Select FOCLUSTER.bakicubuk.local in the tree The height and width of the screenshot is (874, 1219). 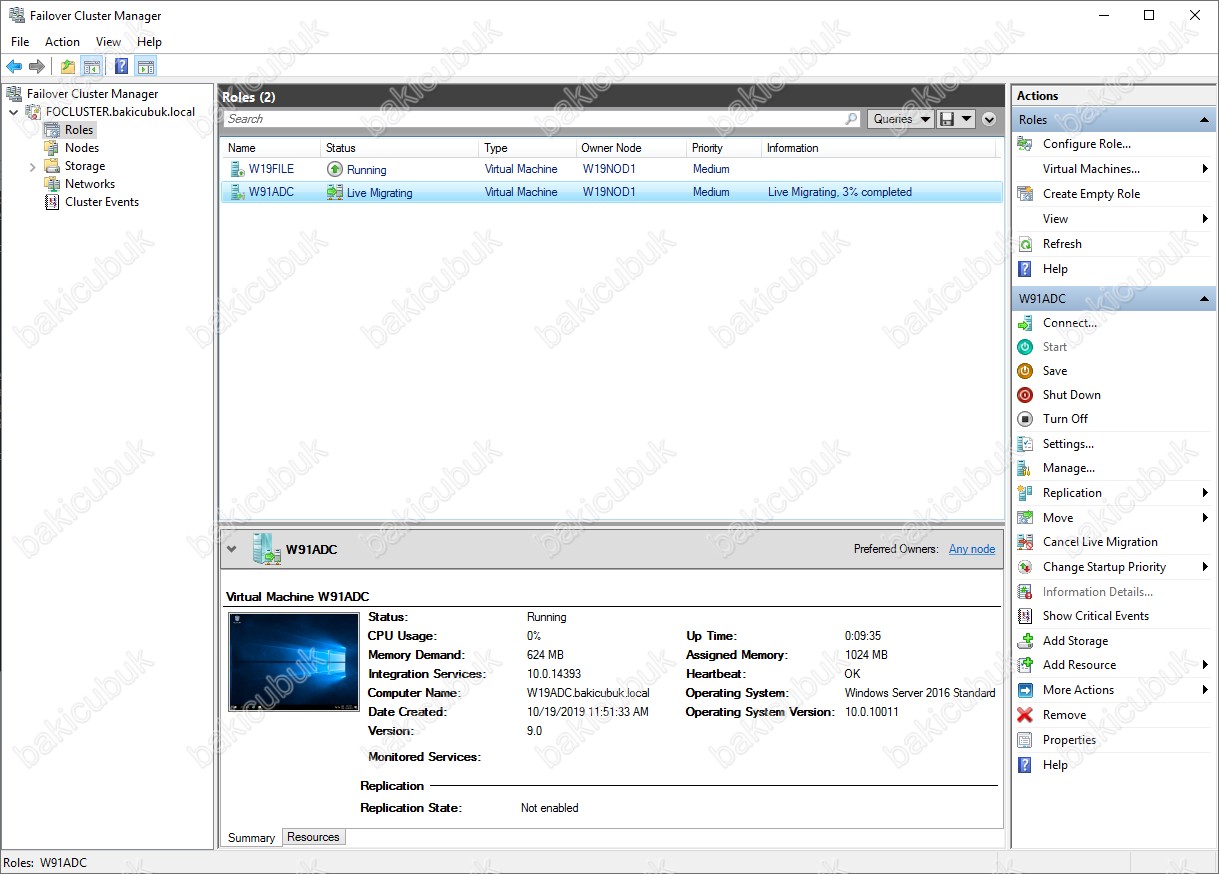coord(120,112)
